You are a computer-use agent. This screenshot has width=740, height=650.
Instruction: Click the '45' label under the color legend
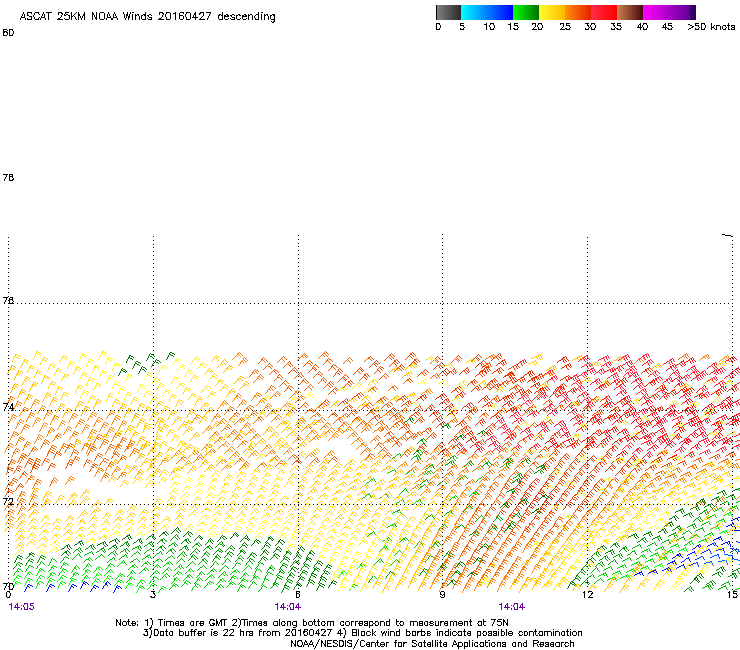667,27
